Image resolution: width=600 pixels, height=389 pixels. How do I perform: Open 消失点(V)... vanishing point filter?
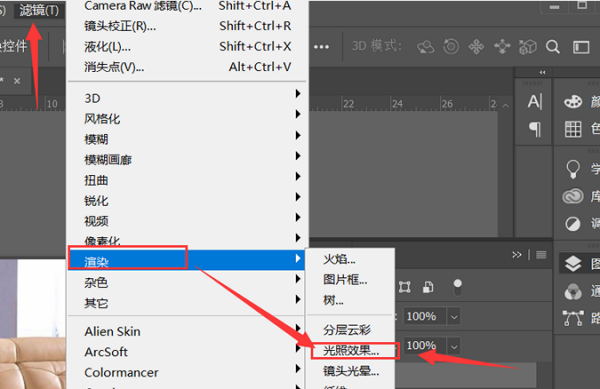point(188,67)
